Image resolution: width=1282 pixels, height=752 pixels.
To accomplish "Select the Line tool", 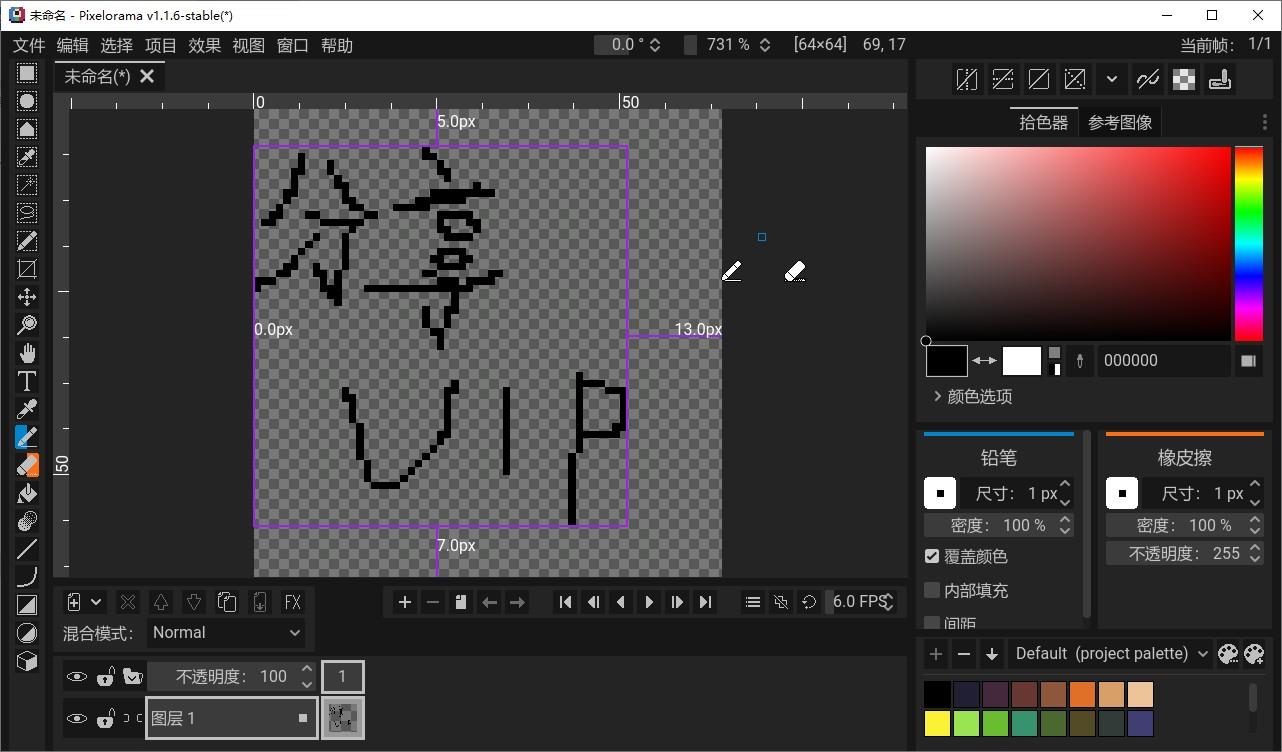I will coord(27,547).
